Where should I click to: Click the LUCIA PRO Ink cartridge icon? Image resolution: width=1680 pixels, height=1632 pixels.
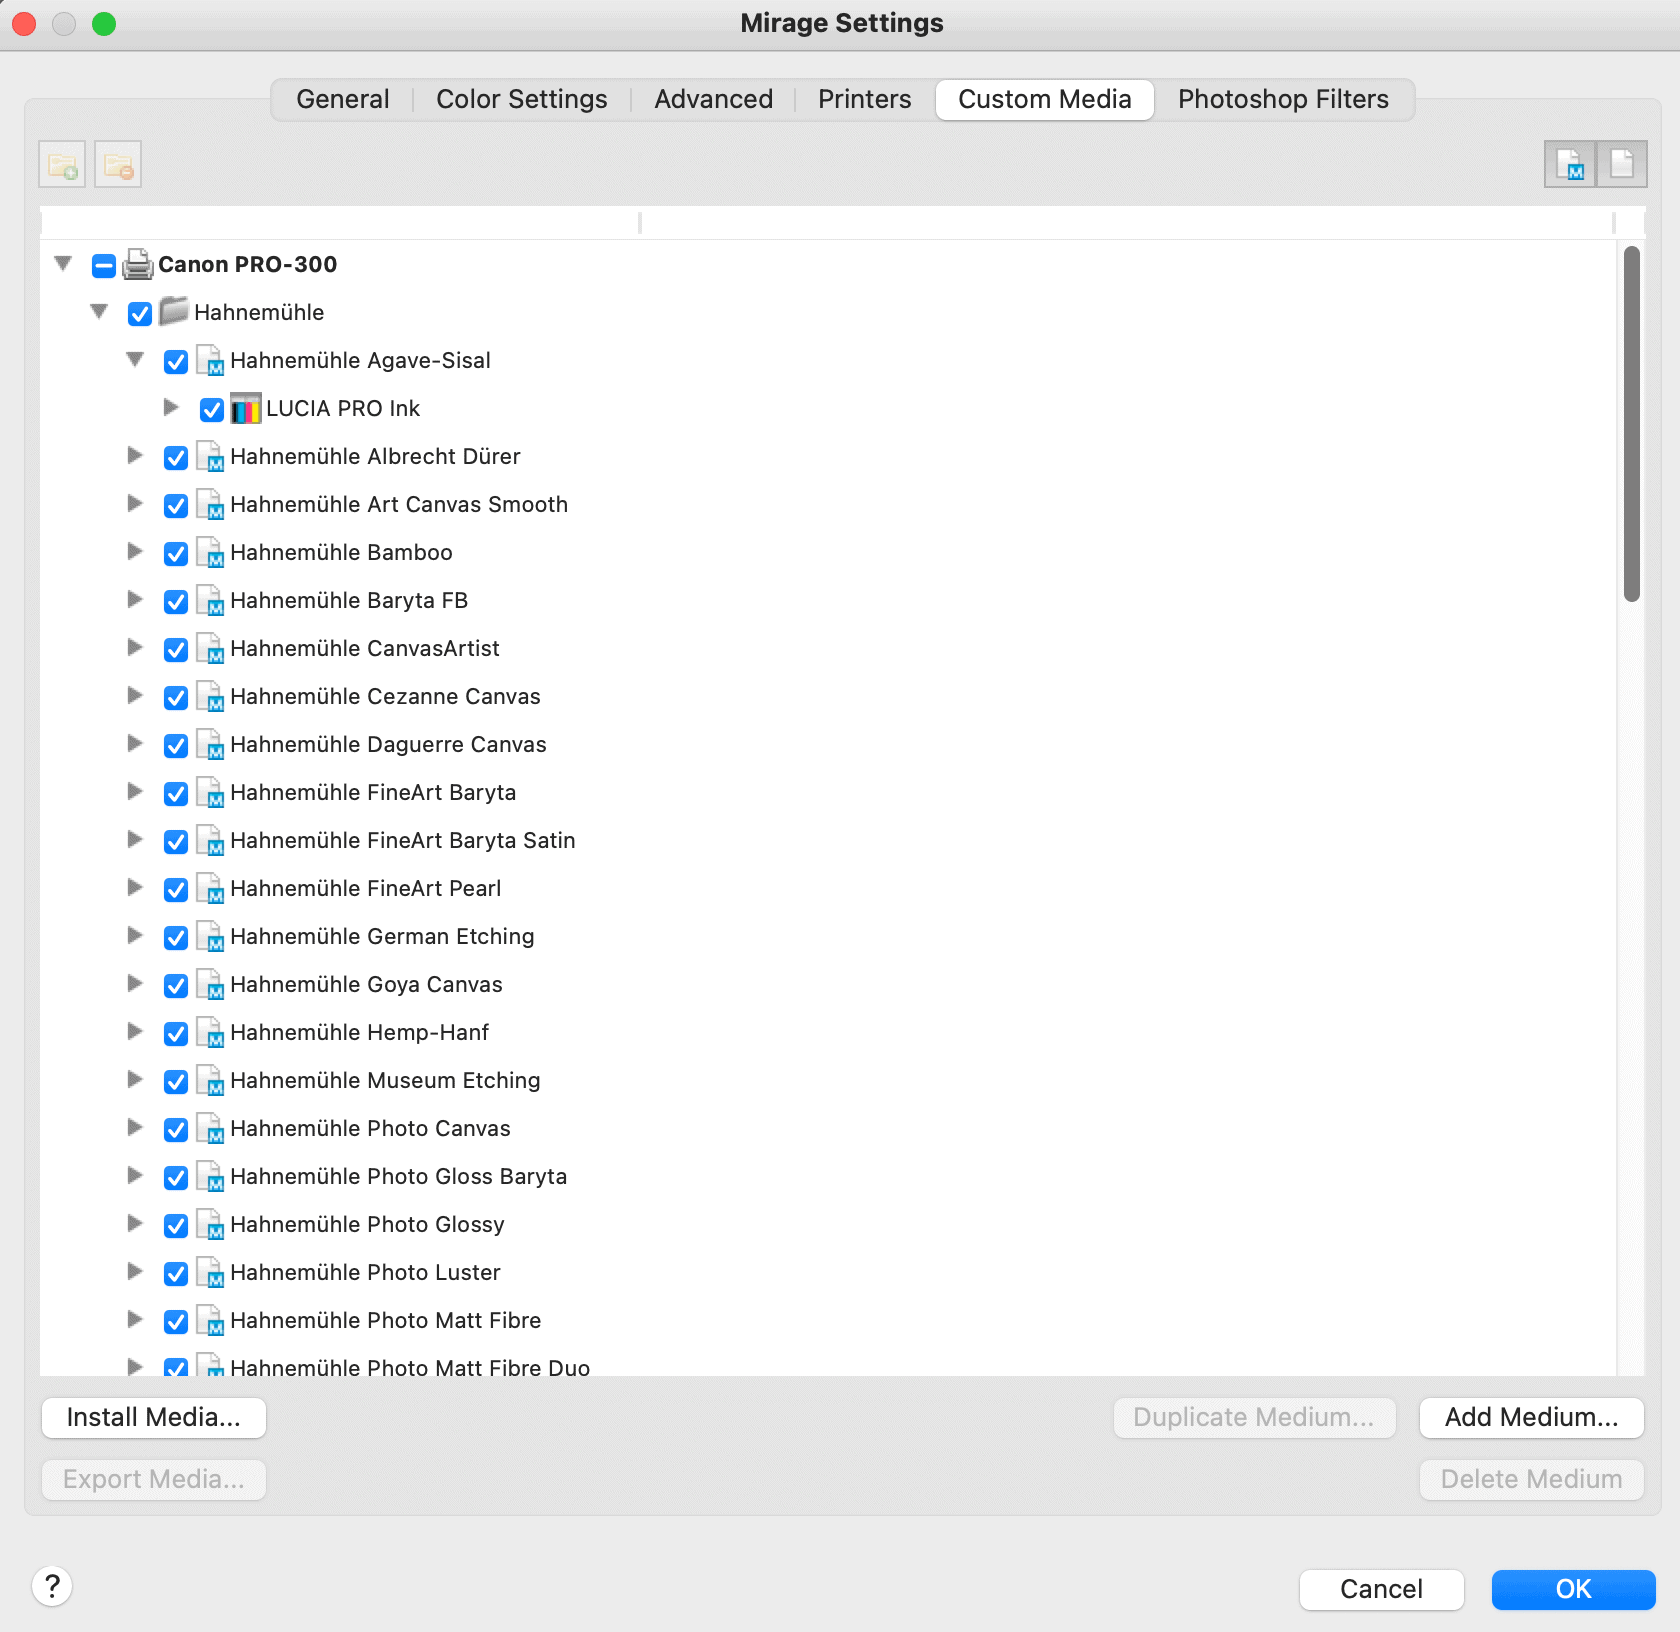pos(246,408)
